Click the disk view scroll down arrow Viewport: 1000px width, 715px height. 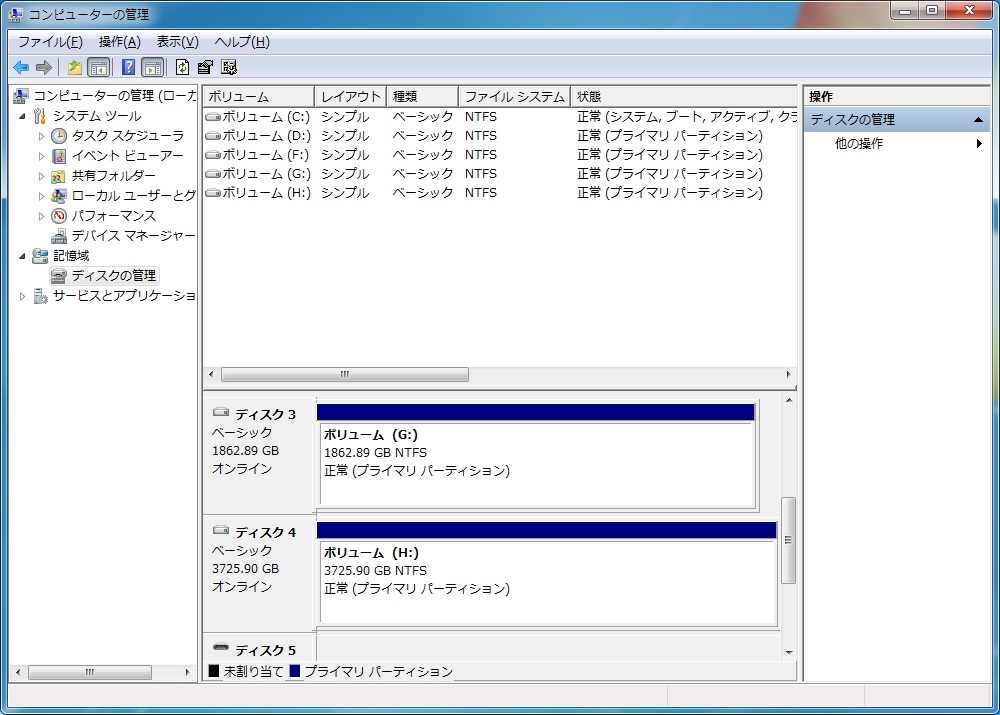[x=789, y=653]
